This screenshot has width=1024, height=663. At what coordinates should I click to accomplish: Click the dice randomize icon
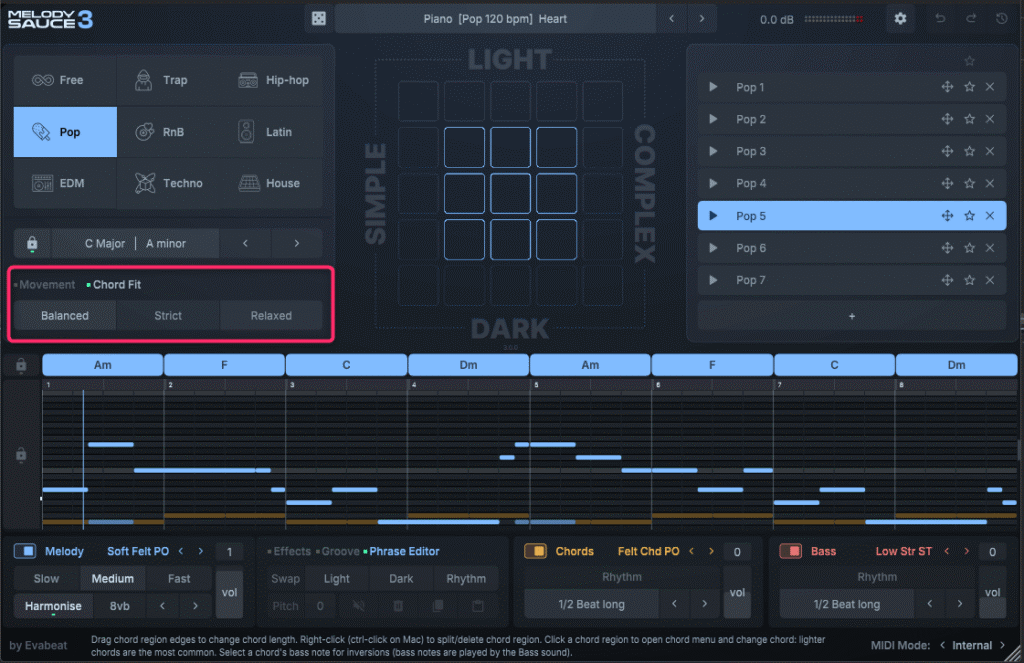click(x=317, y=19)
